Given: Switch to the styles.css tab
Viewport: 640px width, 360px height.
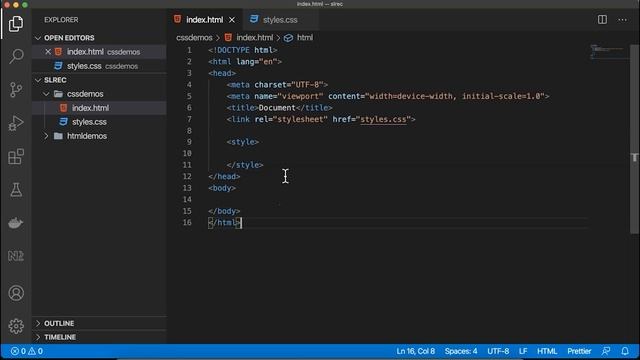Looking at the screenshot, I should (280, 20).
